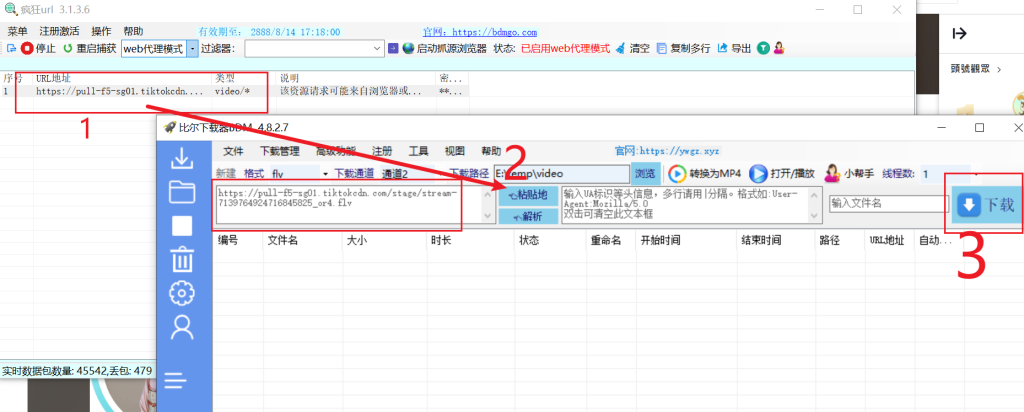This screenshot has width=1024, height=412.
Task: Open the 操作 menu in 疯狂url
Action: pyautogui.click(x=101, y=31)
